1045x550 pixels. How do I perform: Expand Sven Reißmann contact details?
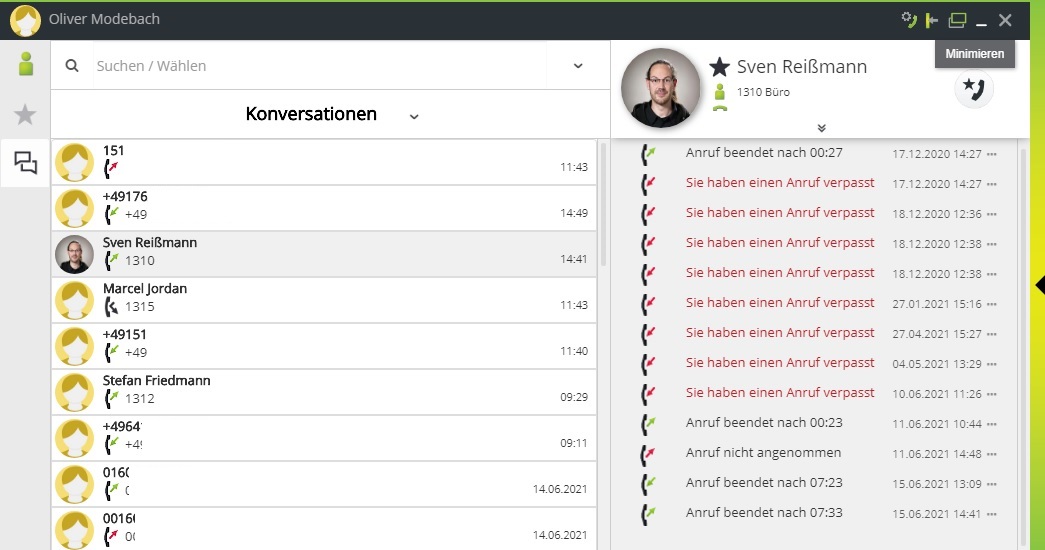pos(821,127)
